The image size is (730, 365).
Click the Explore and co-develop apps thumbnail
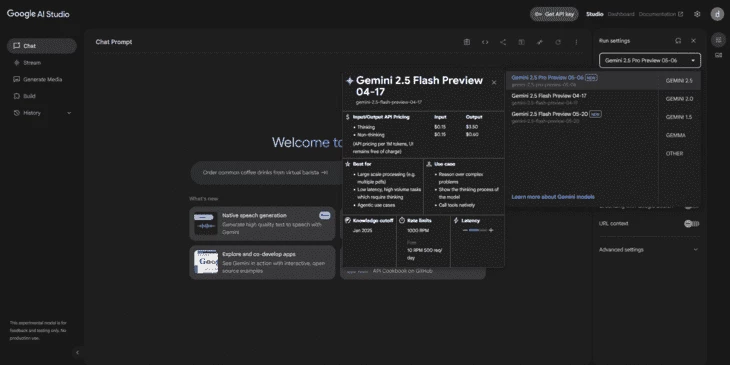[205, 262]
